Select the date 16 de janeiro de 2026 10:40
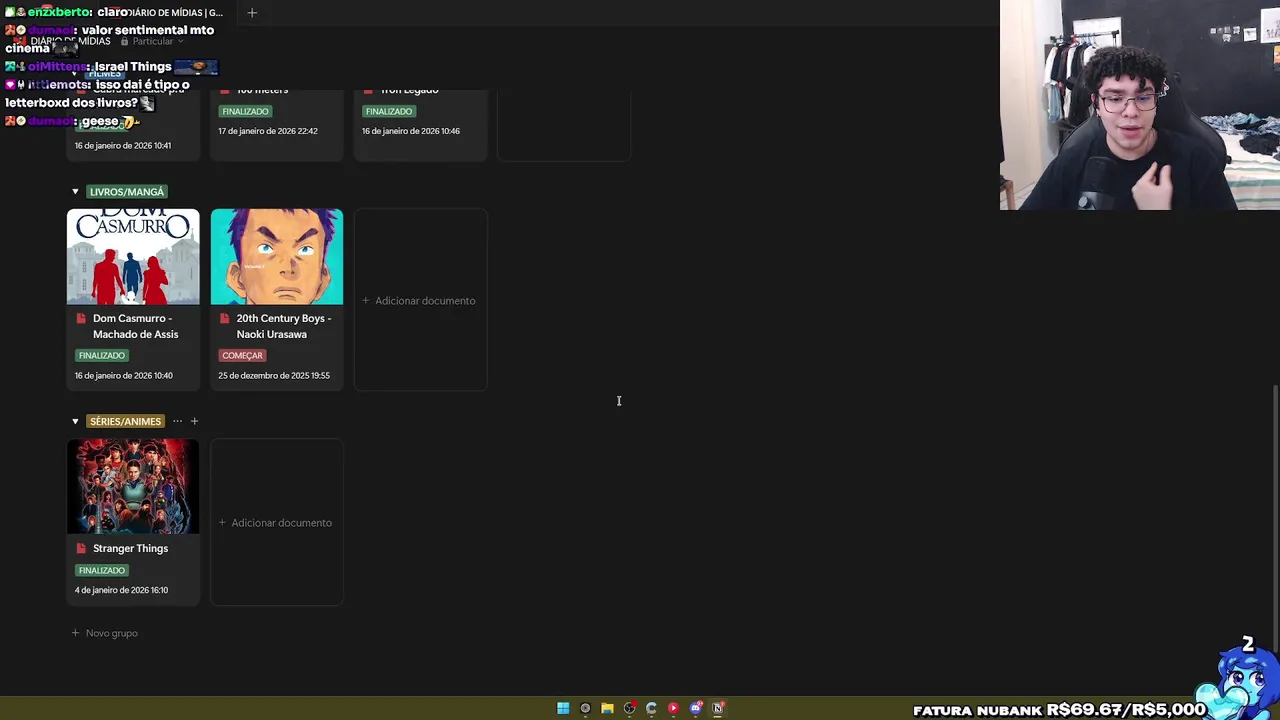Screen dimensions: 1280x720 124,375
